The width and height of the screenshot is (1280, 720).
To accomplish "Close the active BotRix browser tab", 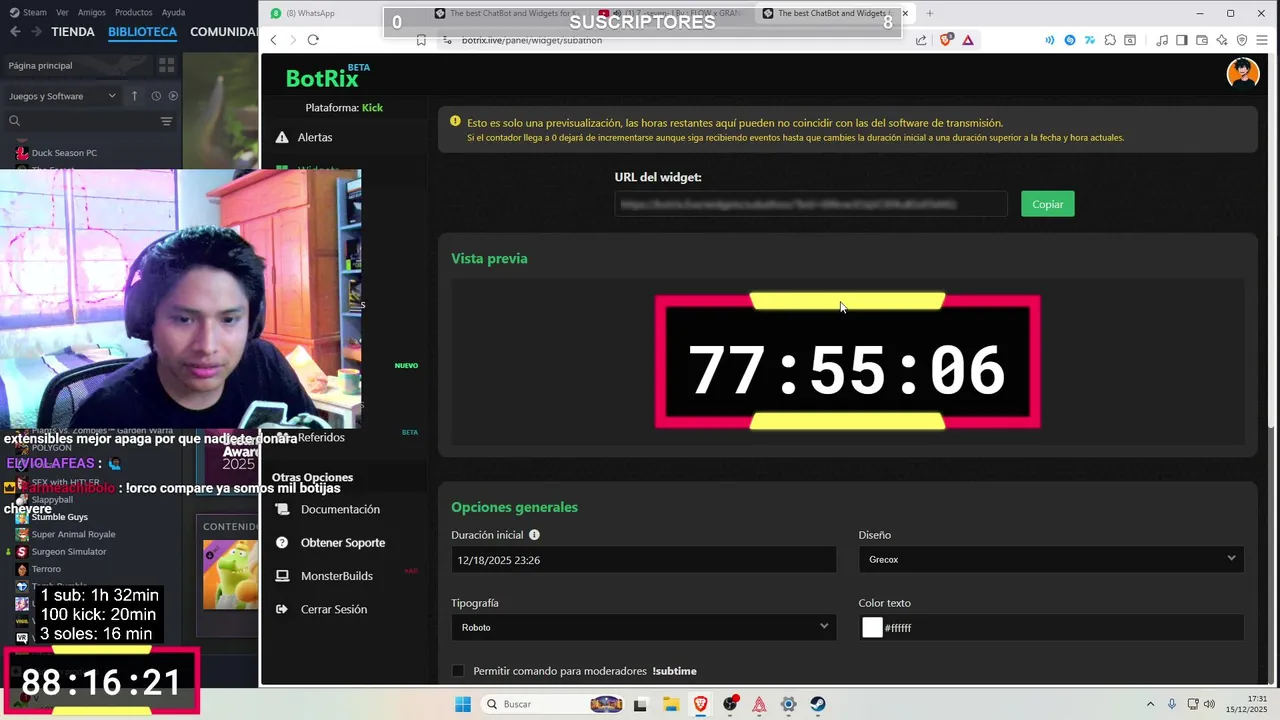I will click(905, 13).
